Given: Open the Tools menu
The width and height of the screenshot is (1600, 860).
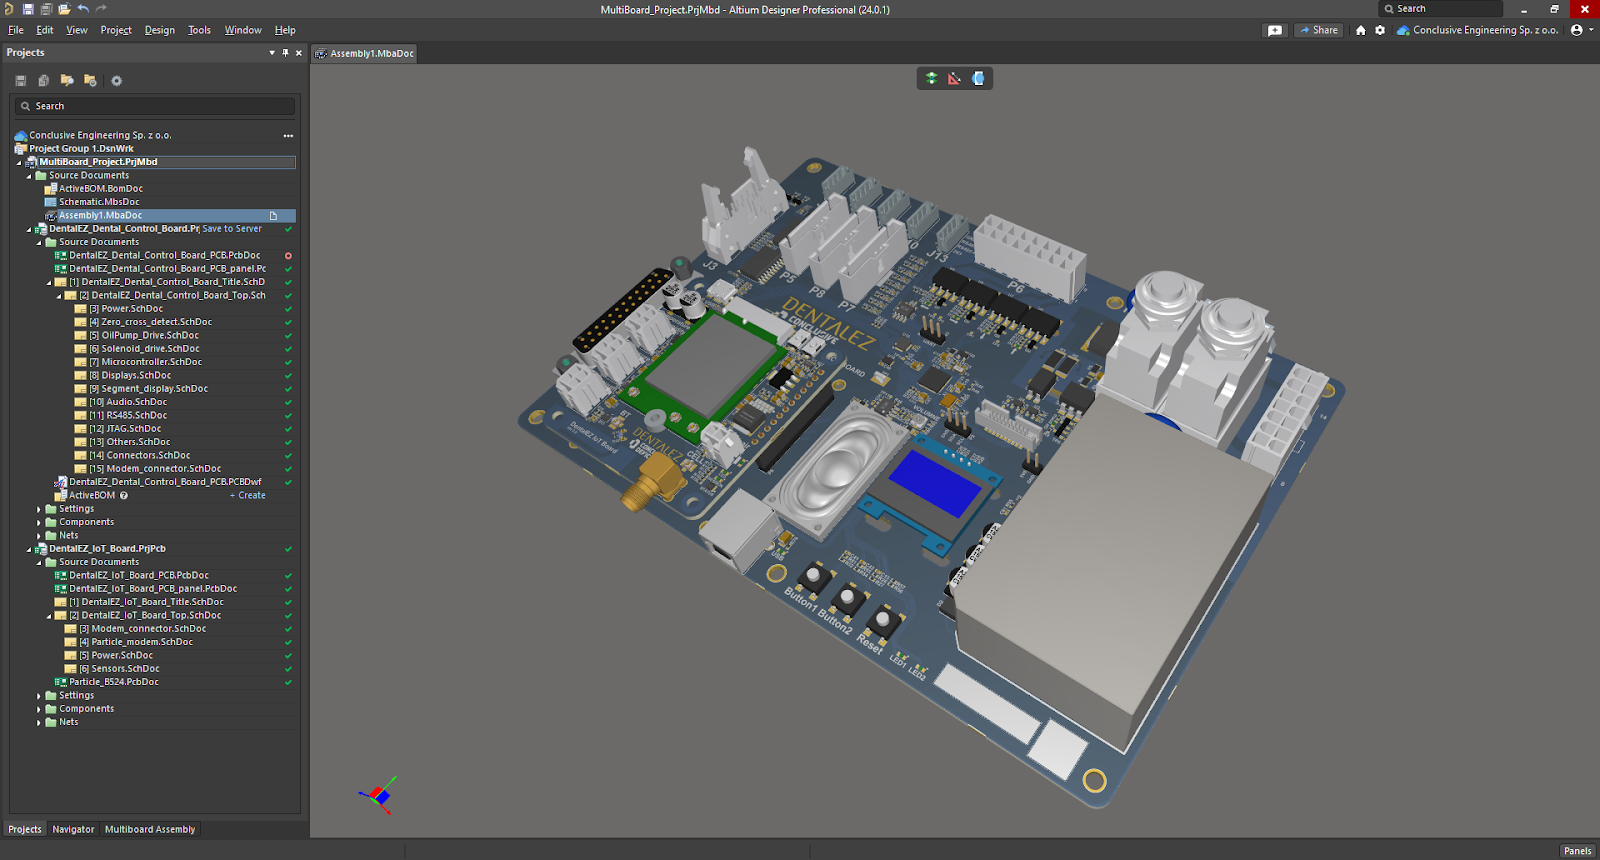Looking at the screenshot, I should (200, 30).
